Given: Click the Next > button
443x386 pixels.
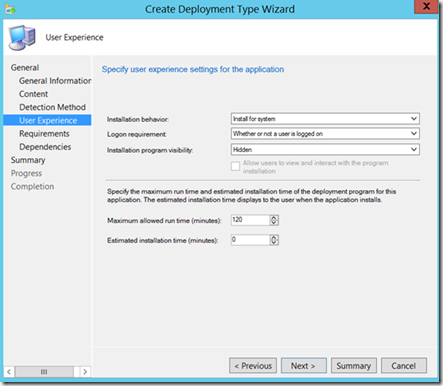Looking at the screenshot, I should click(x=304, y=366).
